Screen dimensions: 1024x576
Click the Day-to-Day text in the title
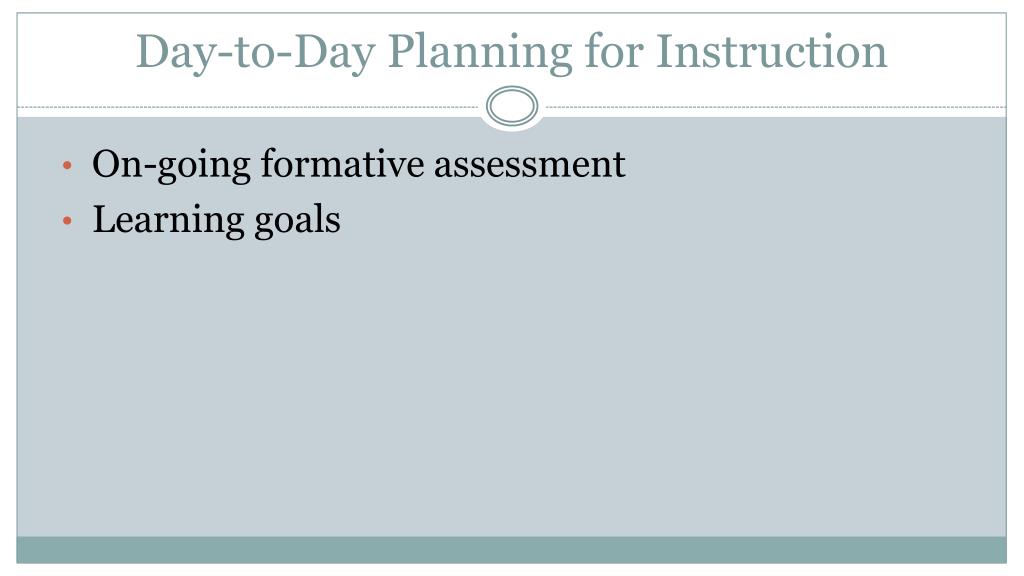255,53
